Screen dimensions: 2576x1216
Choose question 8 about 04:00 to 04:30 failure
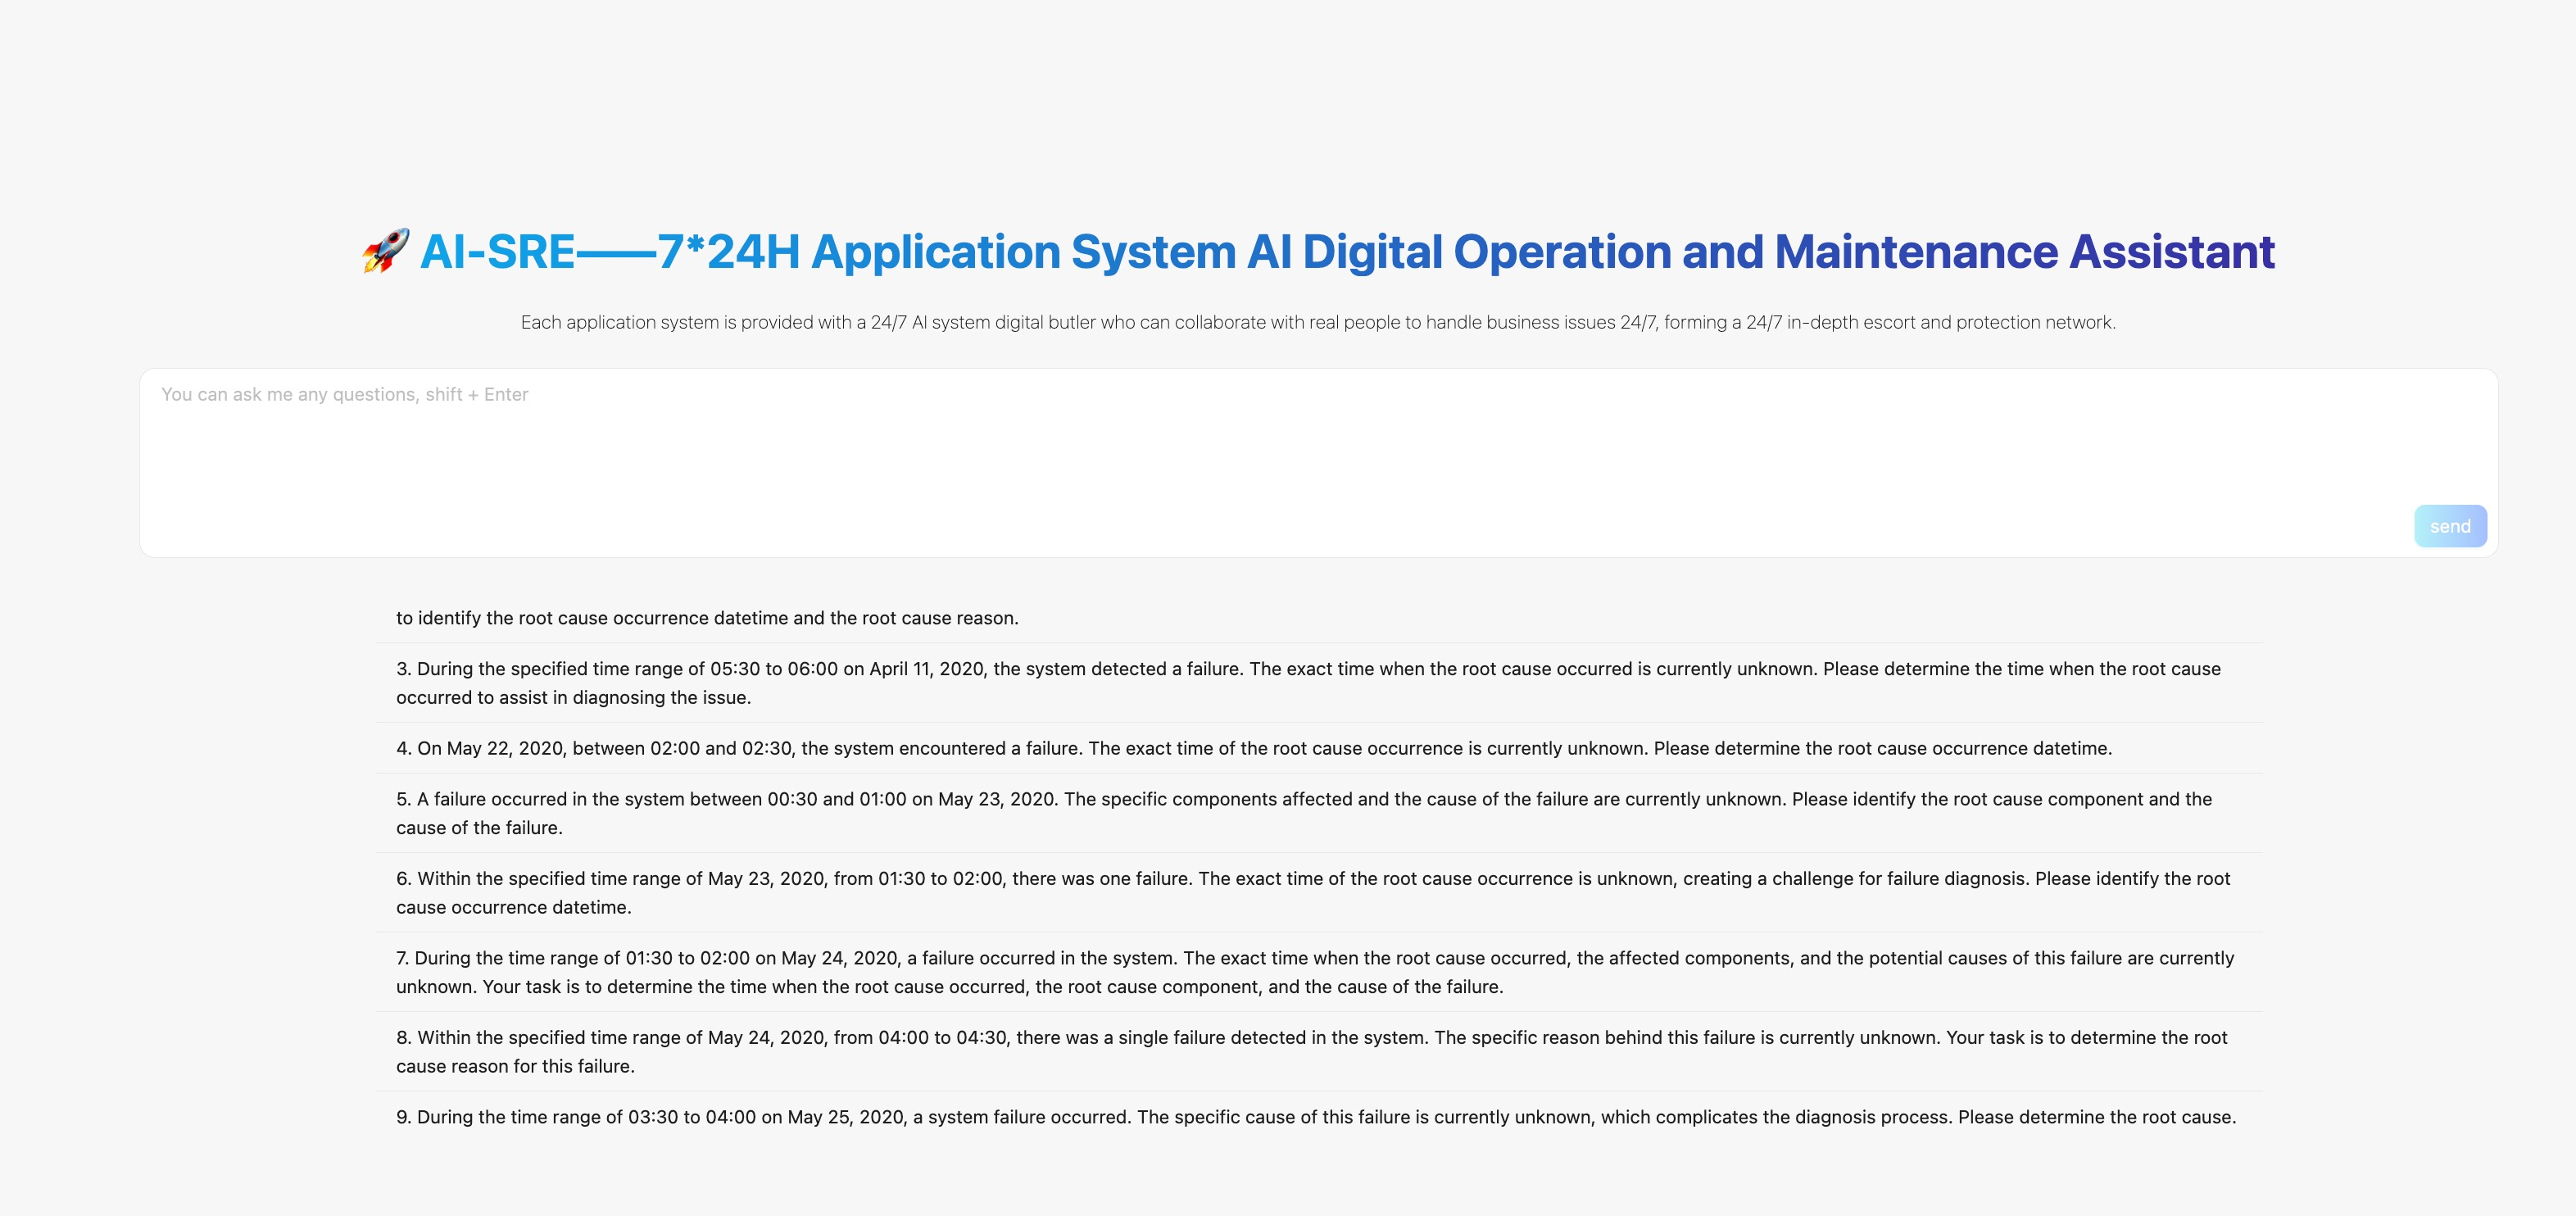pyautogui.click(x=1311, y=1051)
